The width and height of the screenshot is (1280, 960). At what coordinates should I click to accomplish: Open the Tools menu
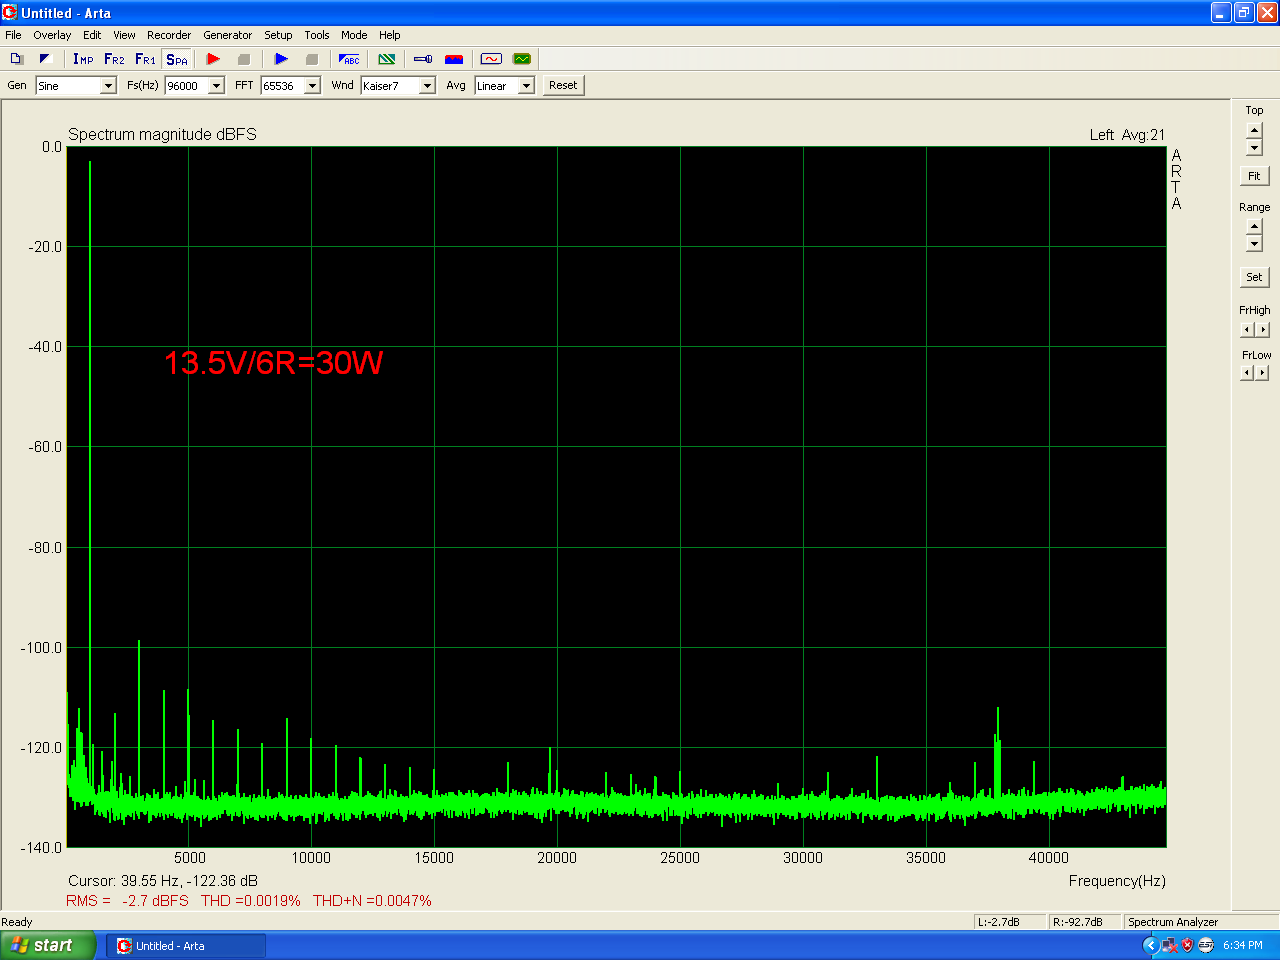click(317, 35)
